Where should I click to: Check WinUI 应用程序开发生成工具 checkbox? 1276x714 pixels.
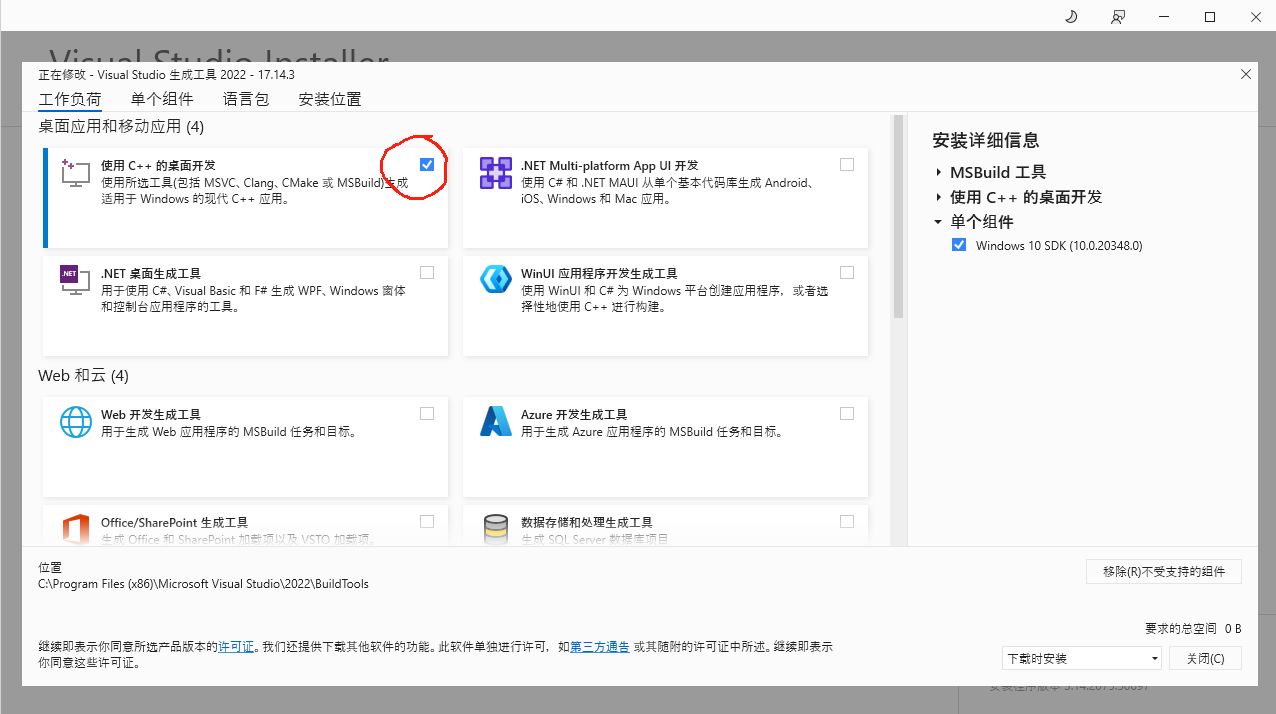coord(847,272)
